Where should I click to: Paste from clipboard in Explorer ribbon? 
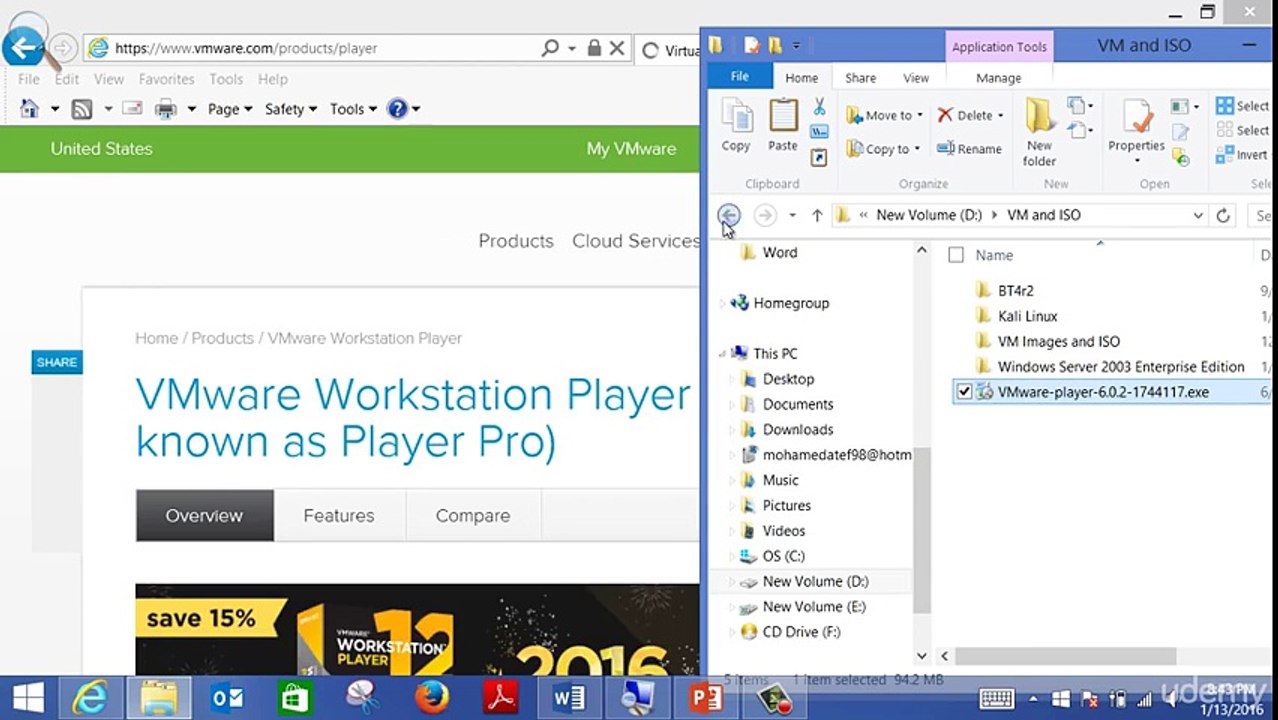pos(783,125)
